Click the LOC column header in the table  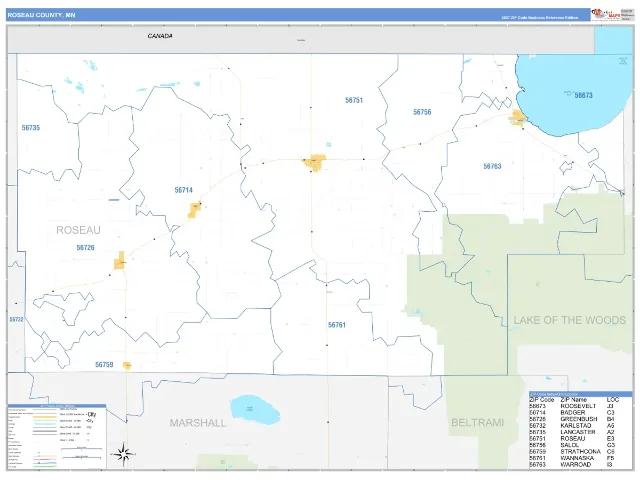coord(613,400)
